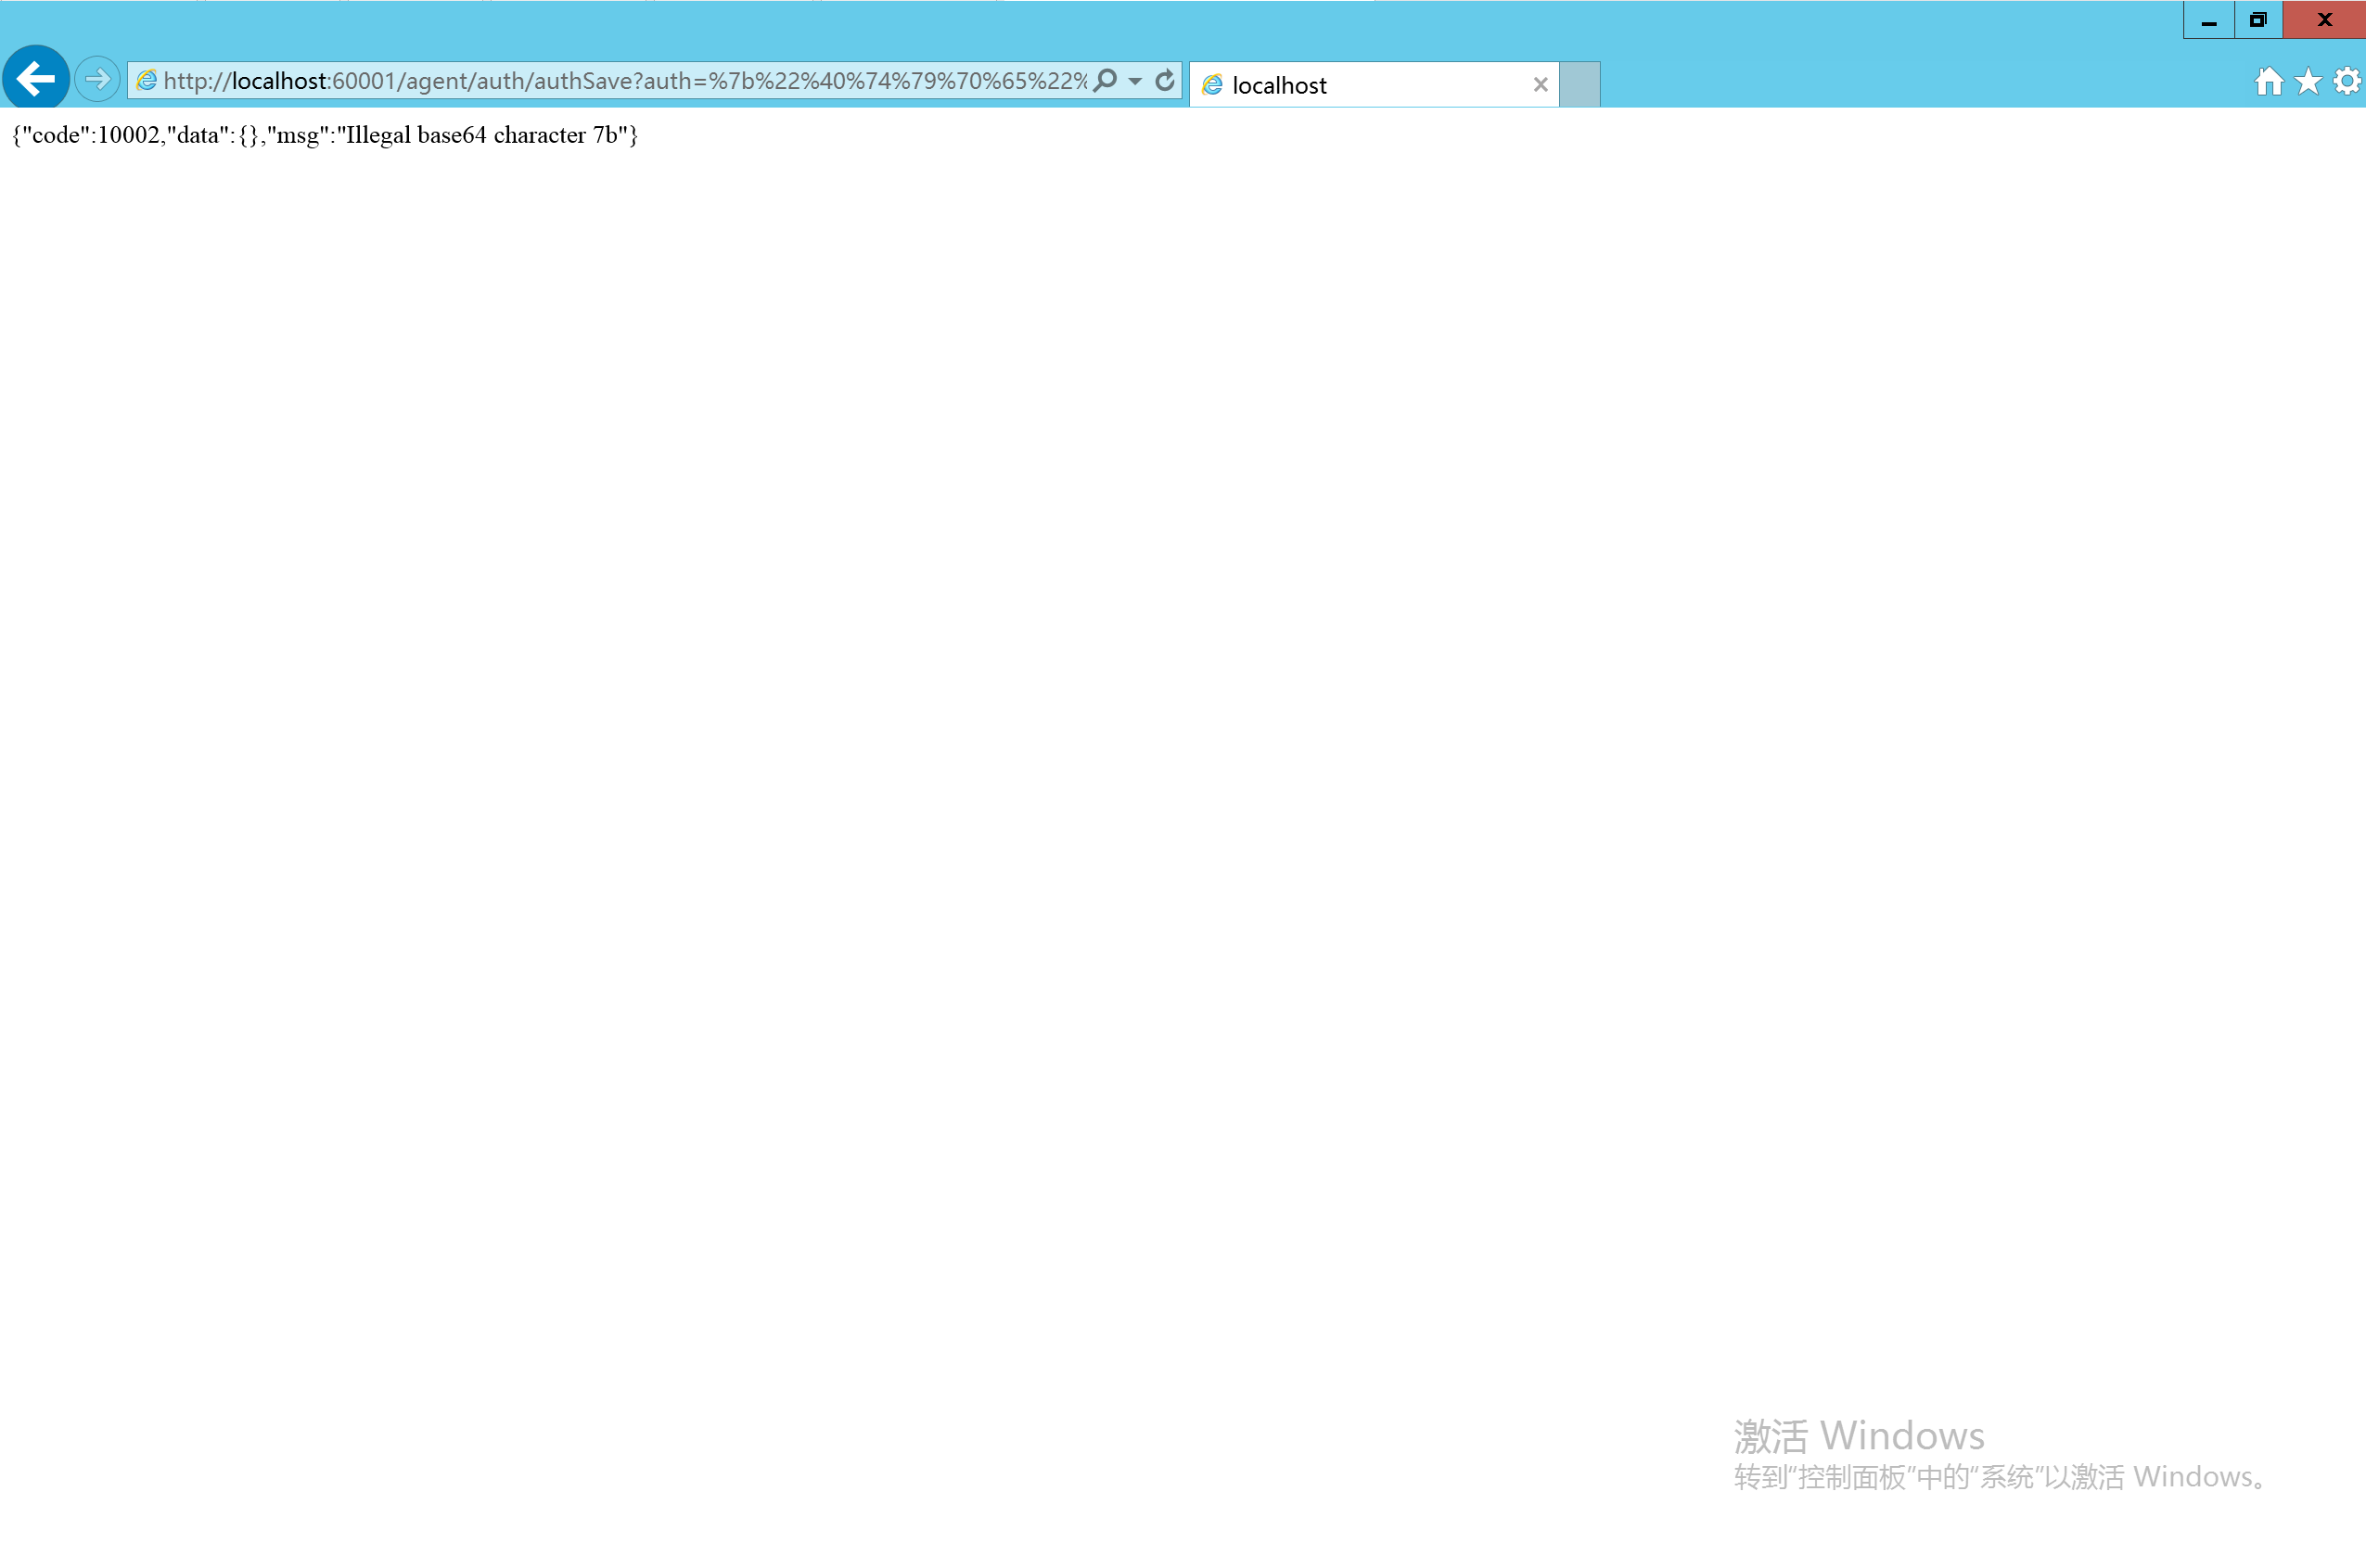Open the Home page icon
Viewport: 2366px width, 1568px height.
point(2268,81)
